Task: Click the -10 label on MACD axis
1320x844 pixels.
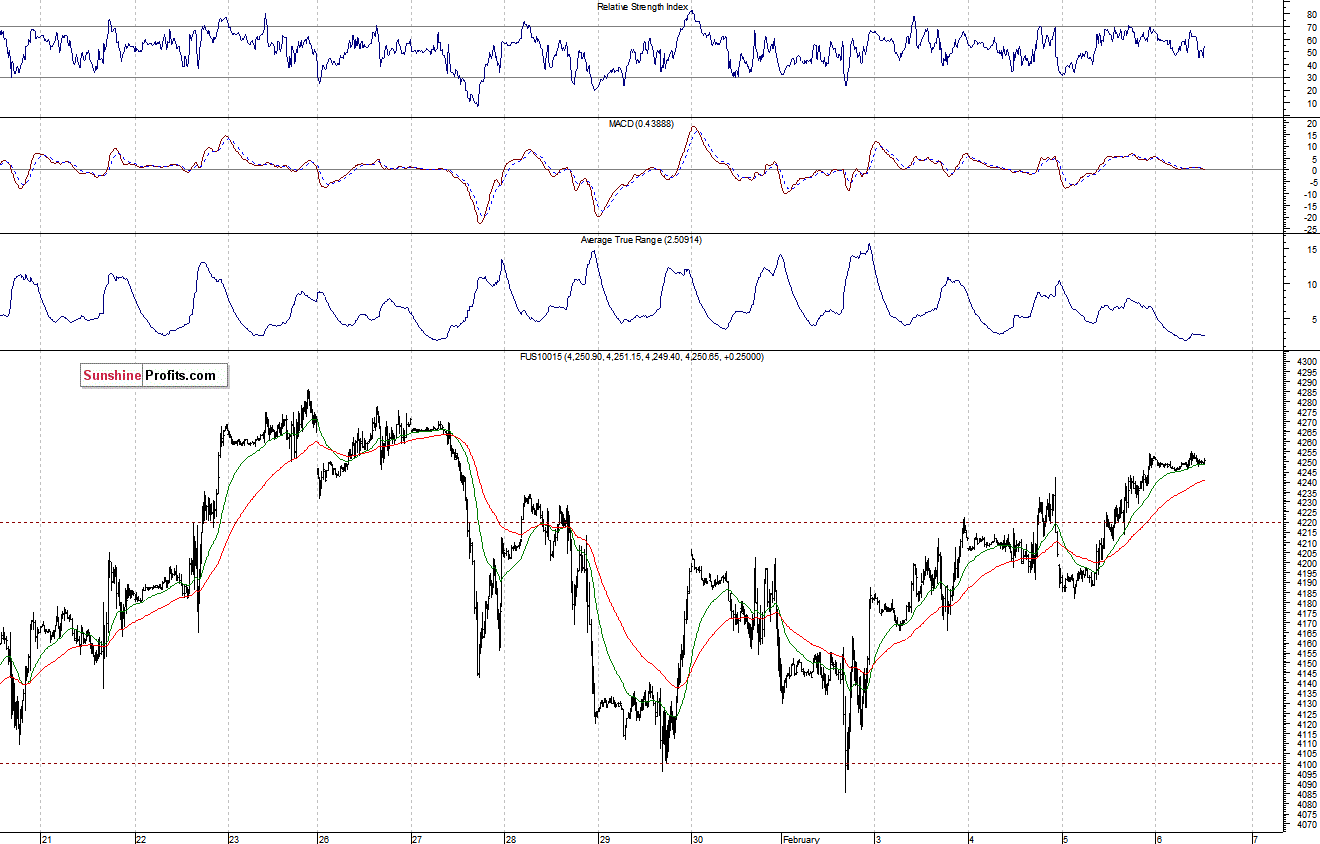Action: click(1309, 193)
